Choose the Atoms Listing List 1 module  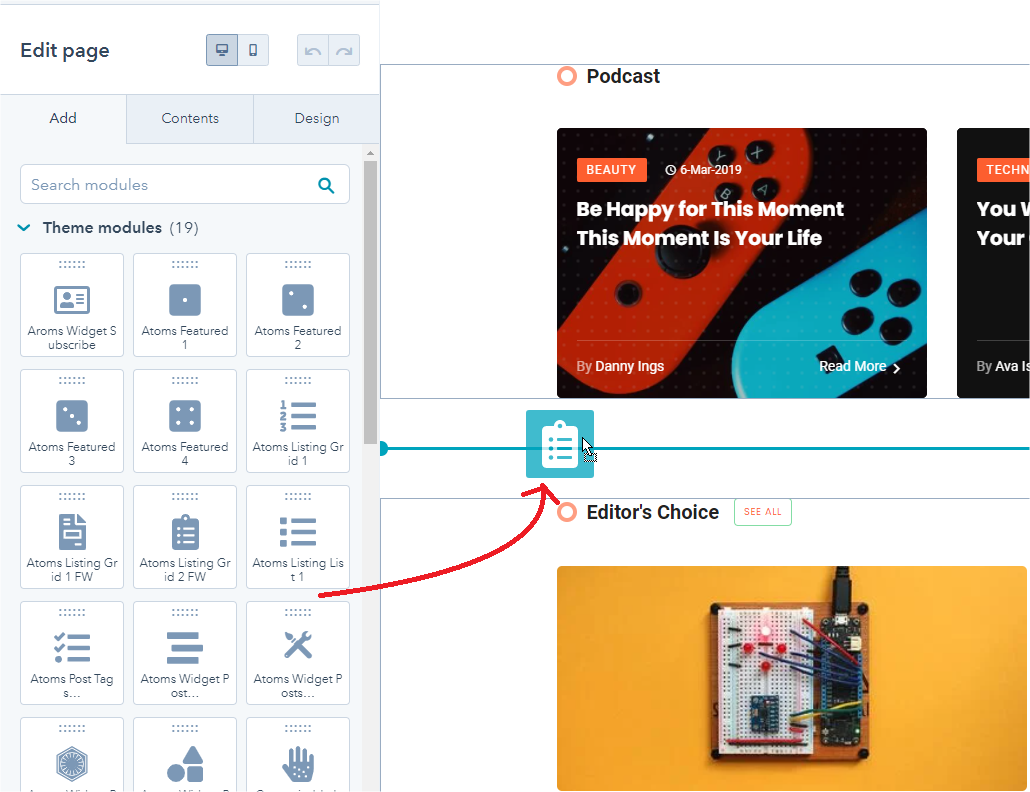(x=298, y=537)
